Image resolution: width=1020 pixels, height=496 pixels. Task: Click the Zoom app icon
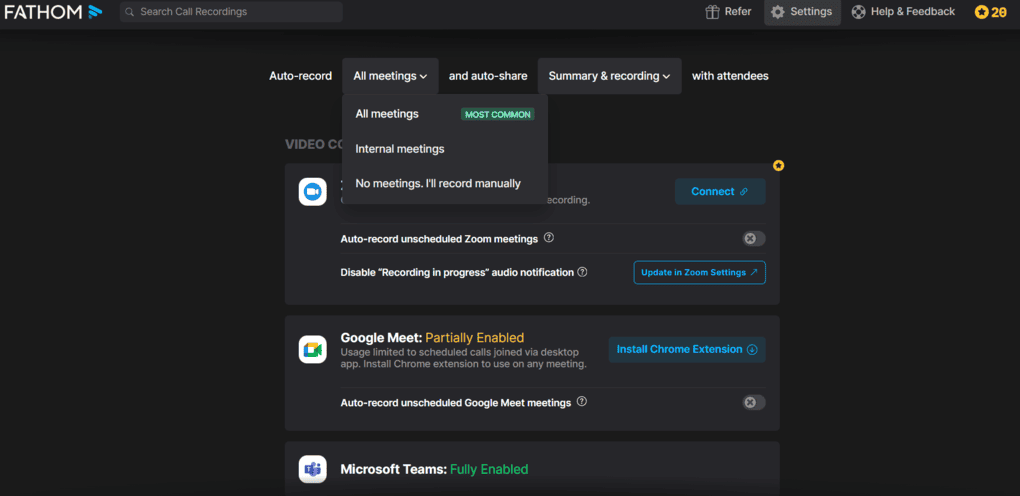click(x=312, y=191)
